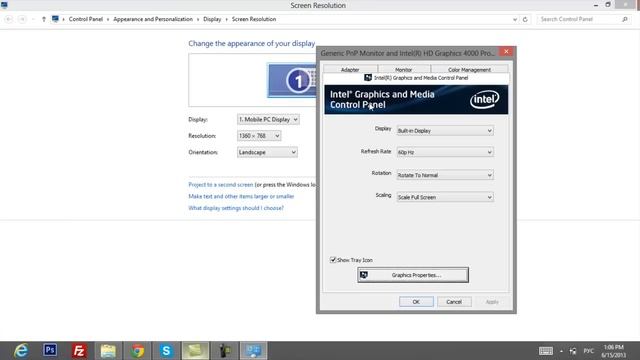Click the network tray icon

tap(573, 351)
